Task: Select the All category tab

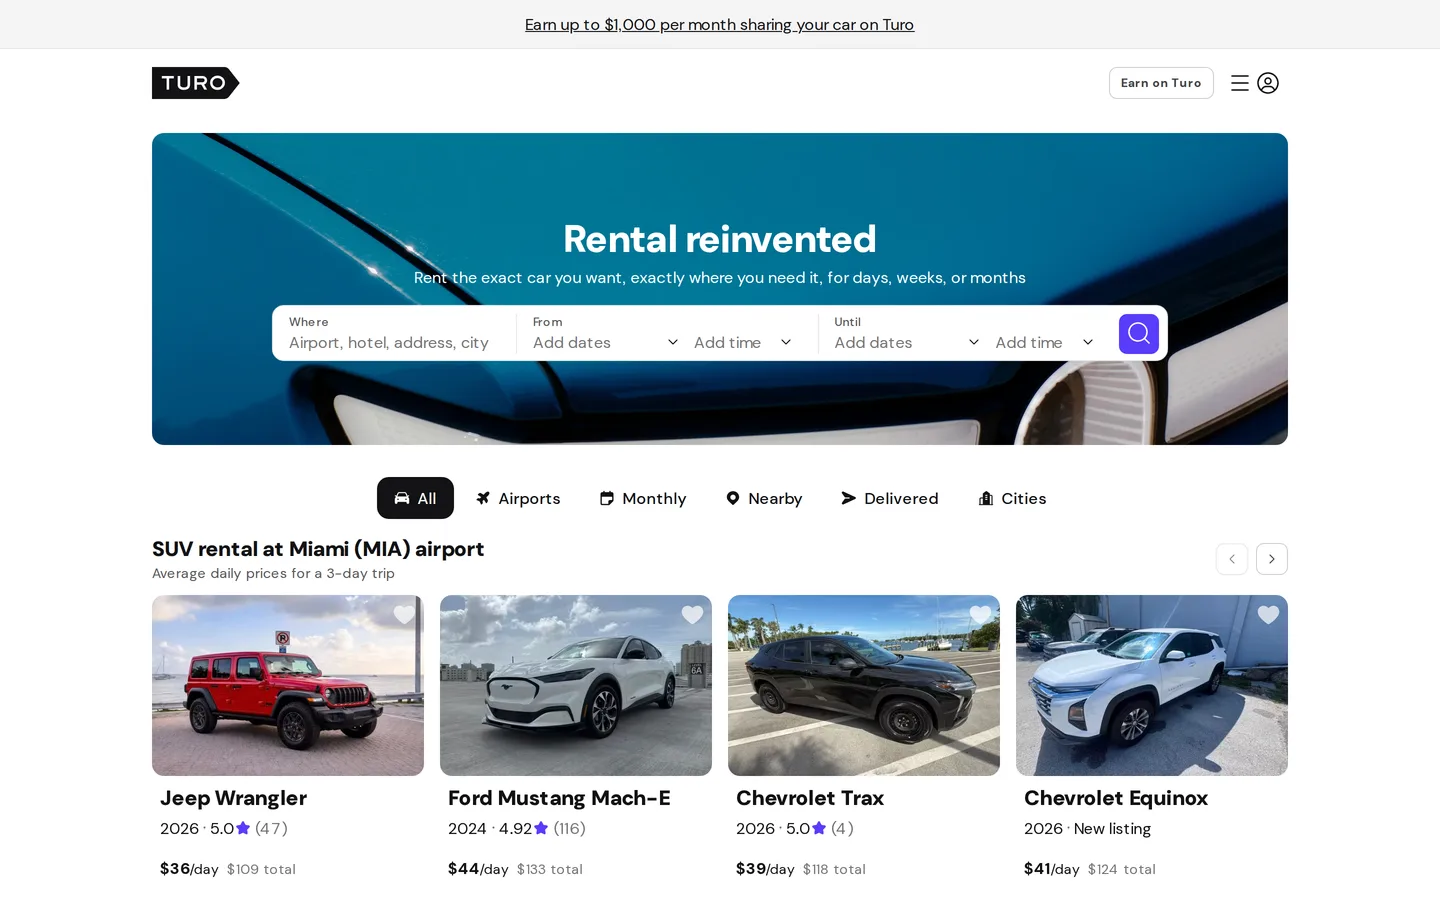Action: coord(415,498)
